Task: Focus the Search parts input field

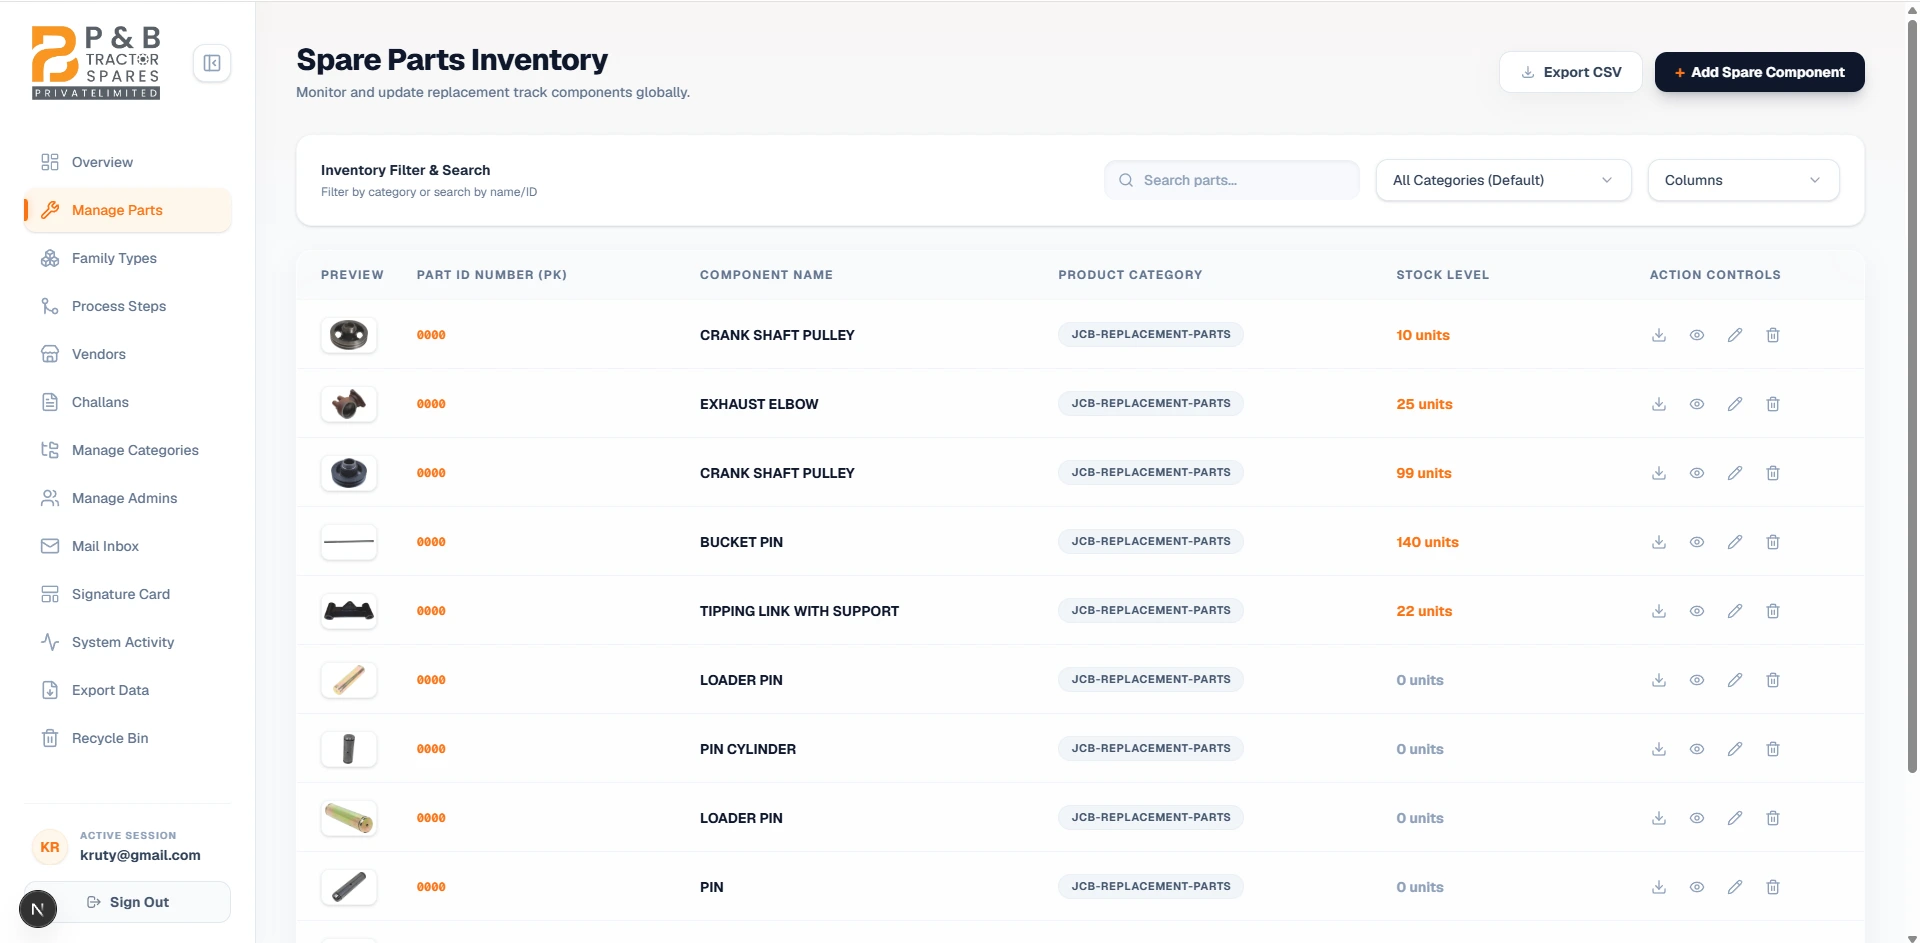Action: point(1231,180)
